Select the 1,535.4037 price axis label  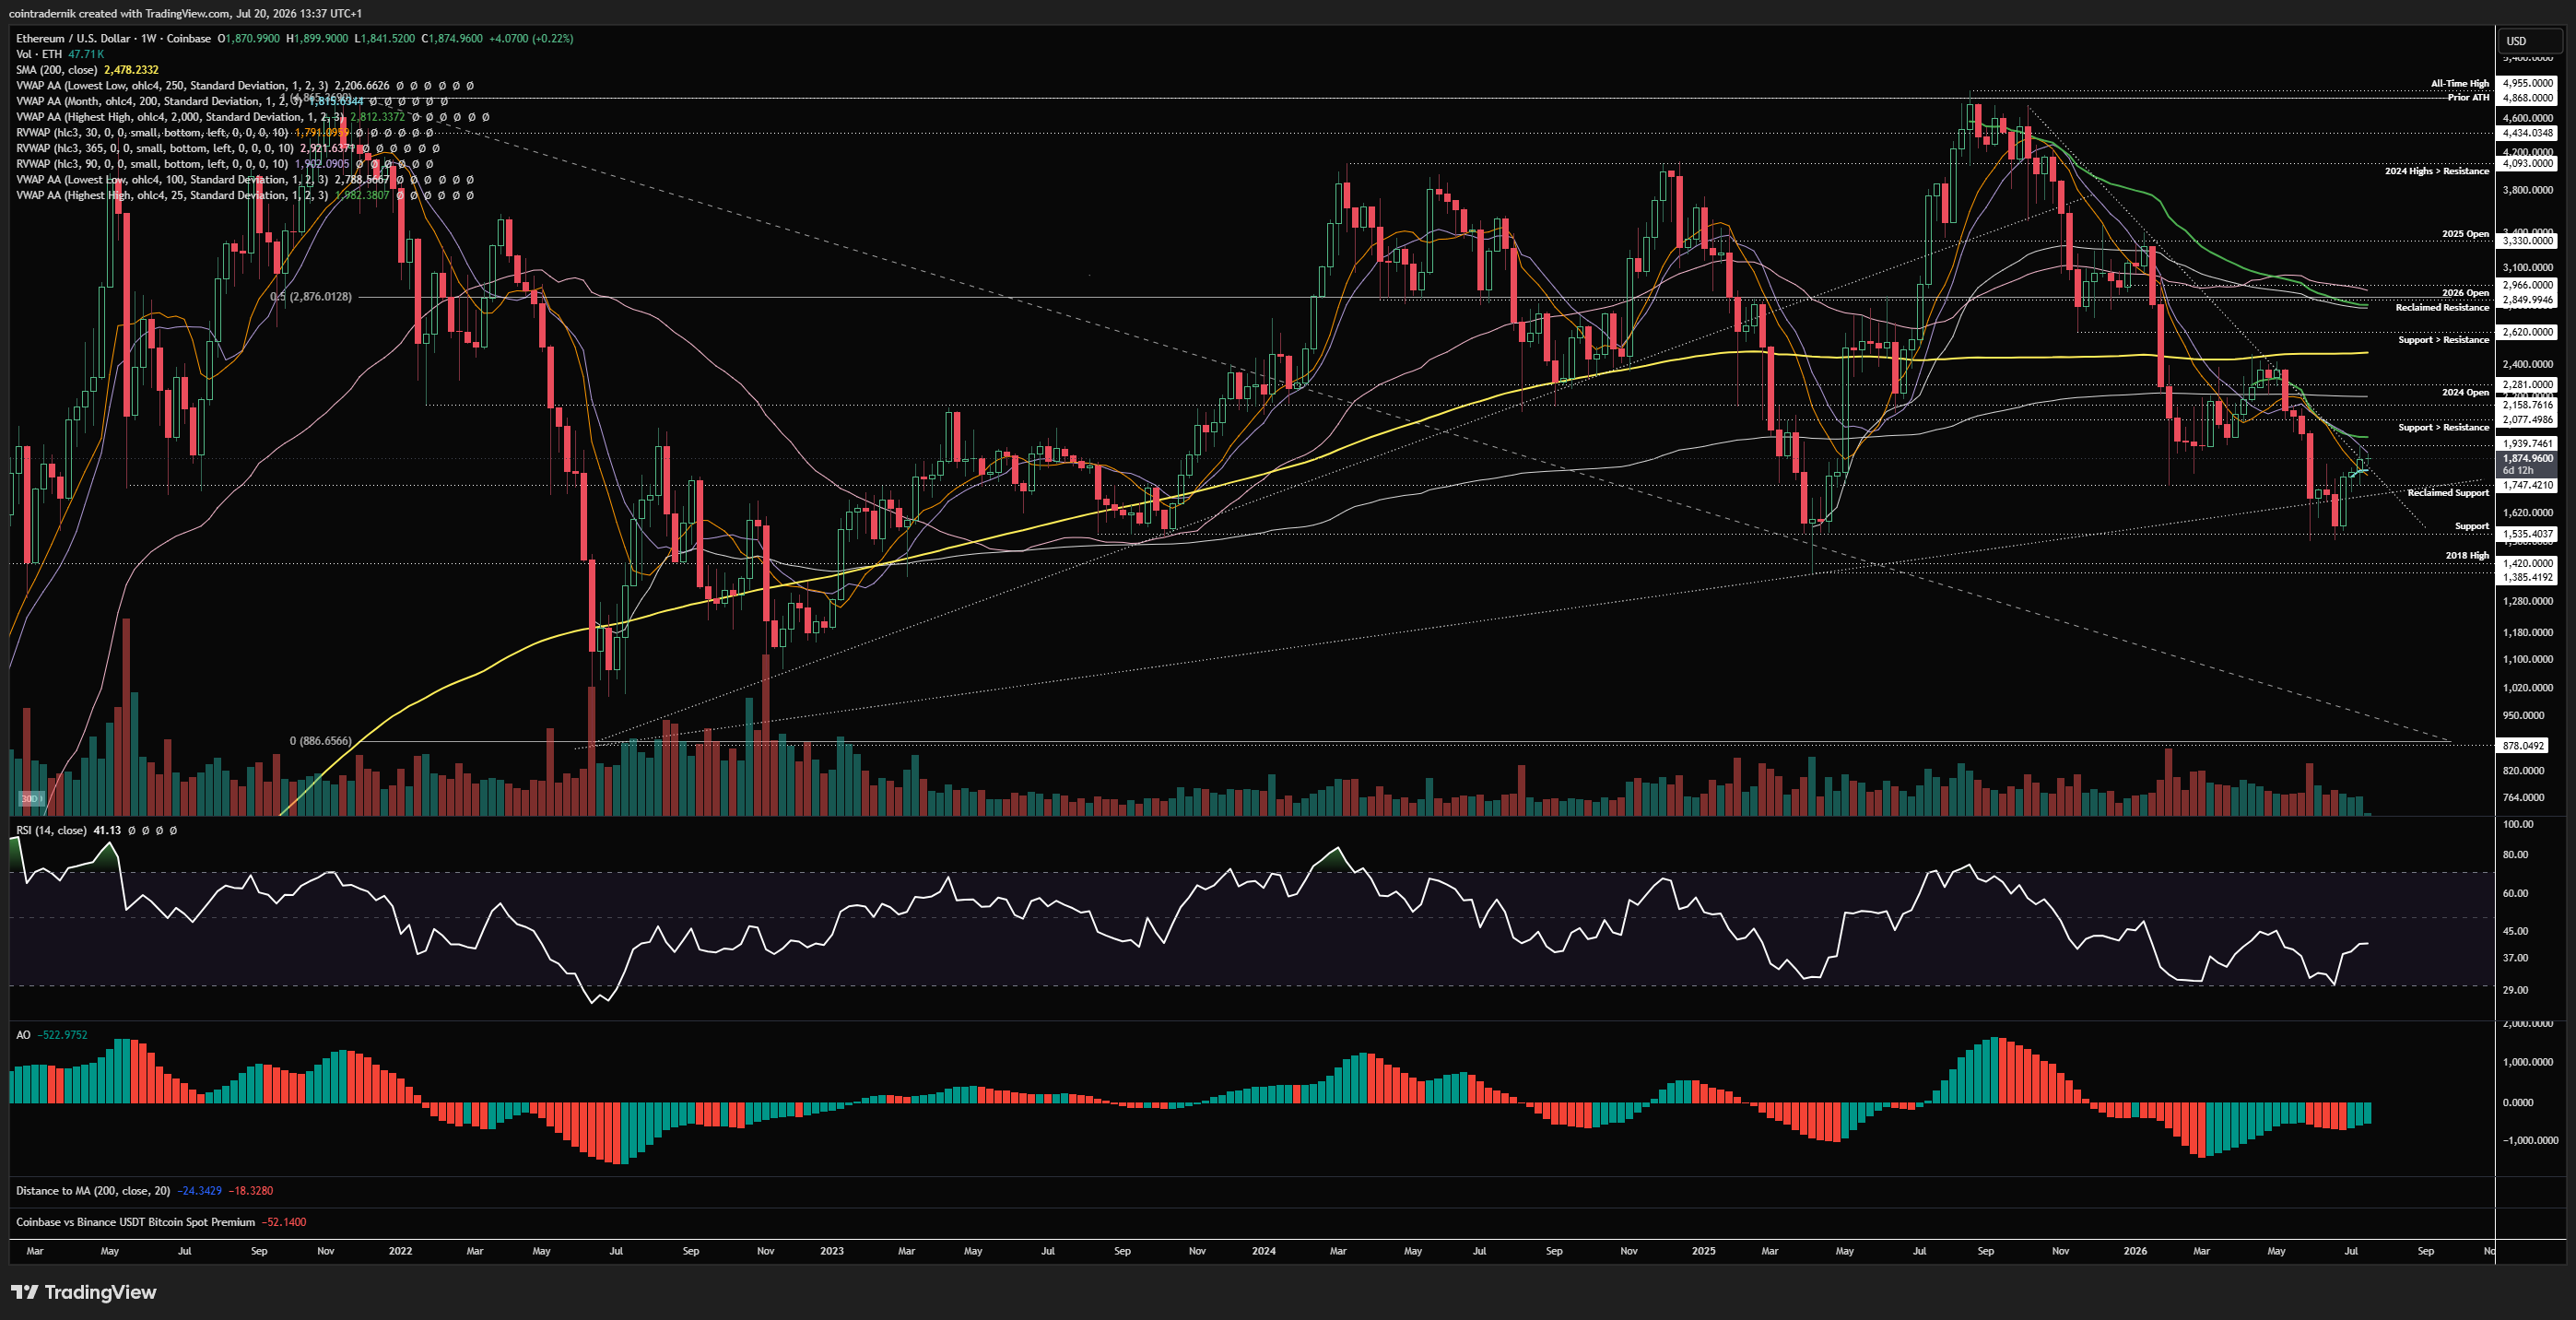click(2527, 534)
